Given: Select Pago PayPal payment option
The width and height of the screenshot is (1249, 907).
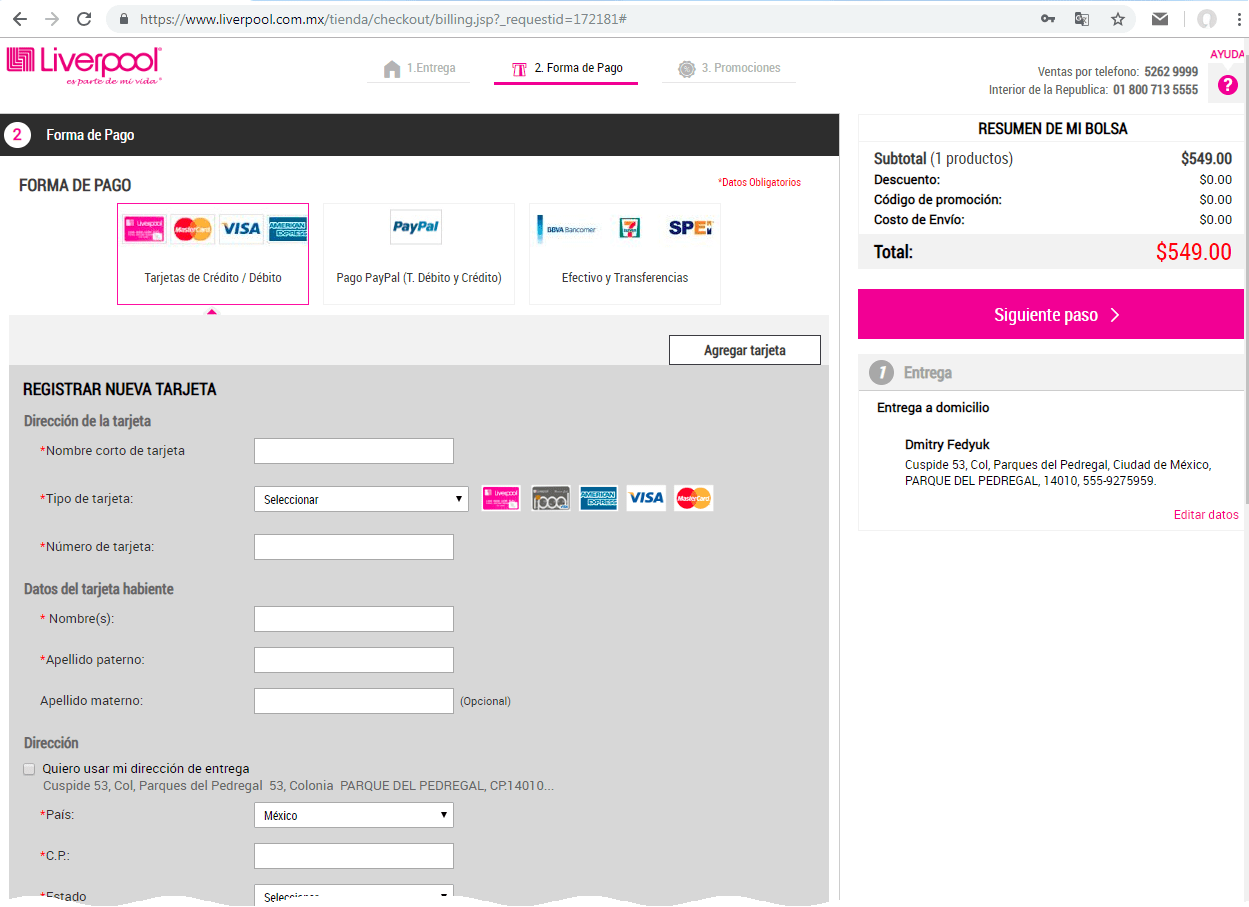Looking at the screenshot, I should tap(419, 254).
